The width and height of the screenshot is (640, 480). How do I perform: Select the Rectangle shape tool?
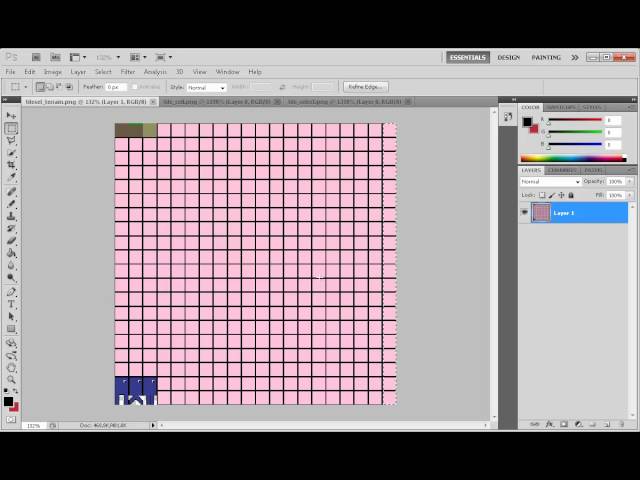click(x=11, y=329)
